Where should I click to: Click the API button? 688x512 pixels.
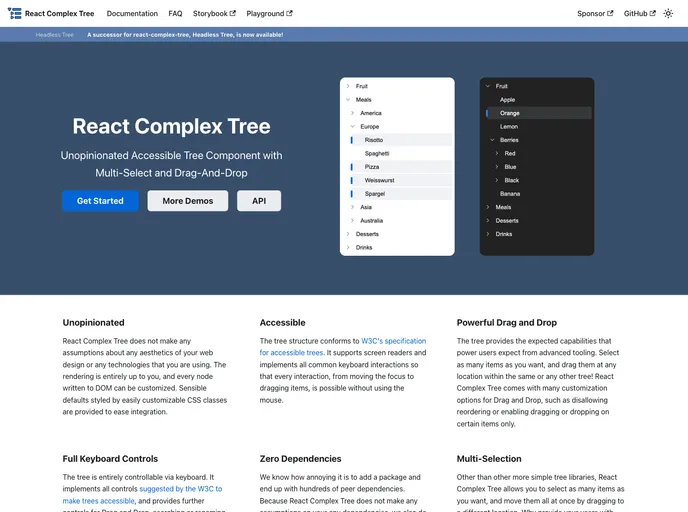tap(259, 201)
